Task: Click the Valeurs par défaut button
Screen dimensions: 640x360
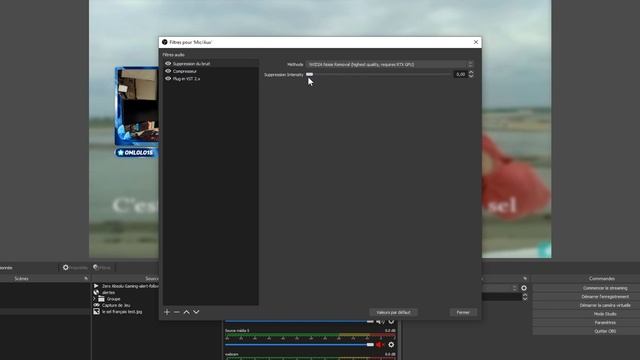Action: [x=393, y=312]
